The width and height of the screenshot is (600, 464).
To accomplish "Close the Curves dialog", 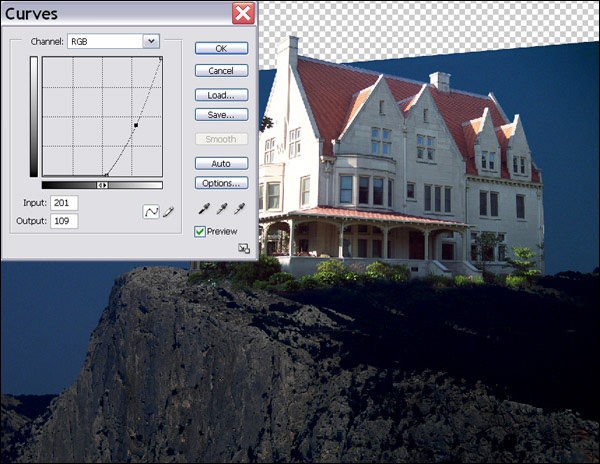I will tap(243, 13).
